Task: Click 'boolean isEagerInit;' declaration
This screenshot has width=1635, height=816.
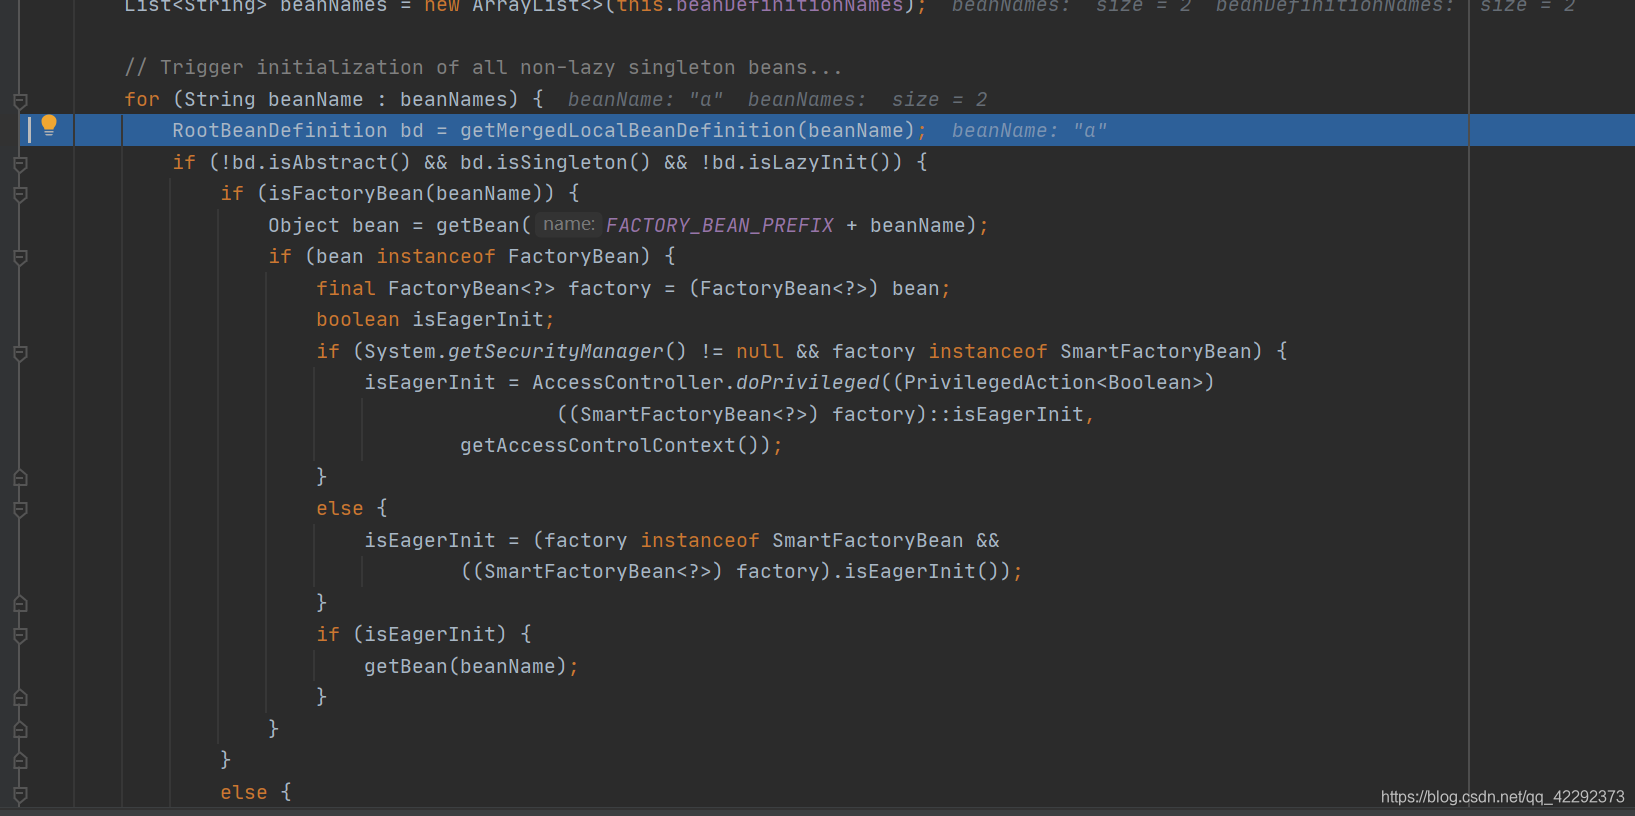Action: 435,320
